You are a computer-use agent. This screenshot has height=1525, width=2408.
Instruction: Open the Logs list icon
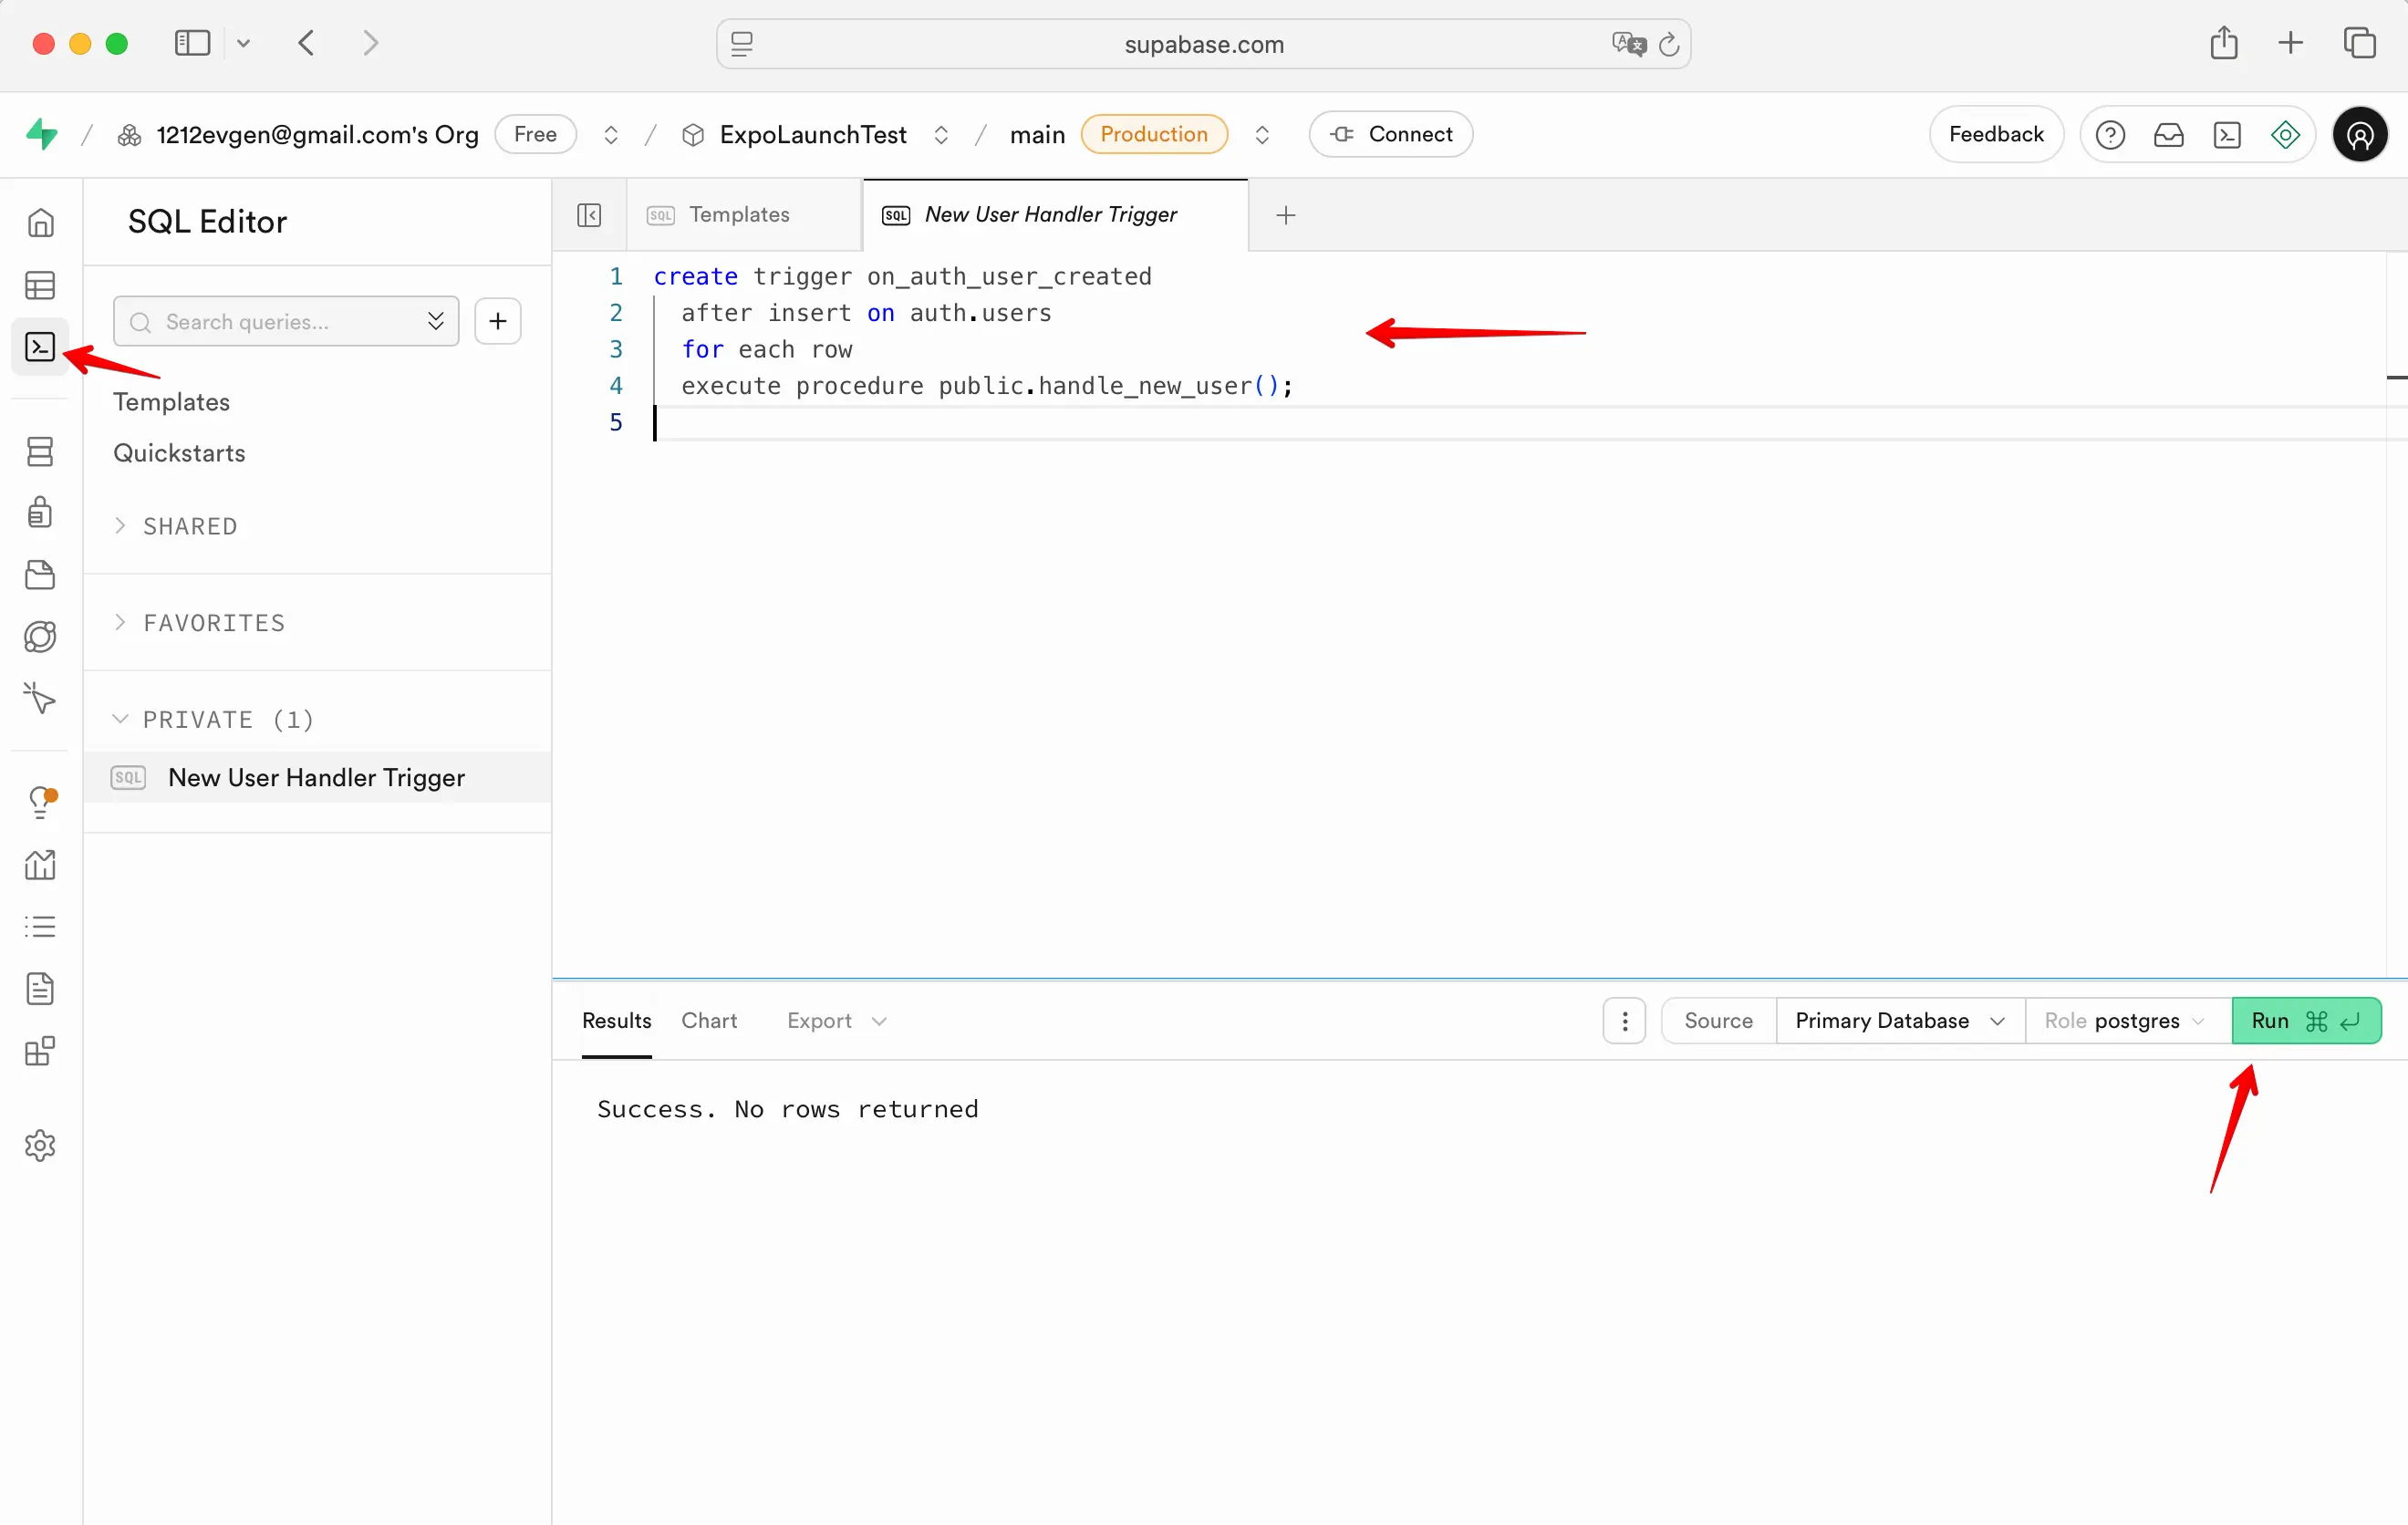pyautogui.click(x=40, y=926)
